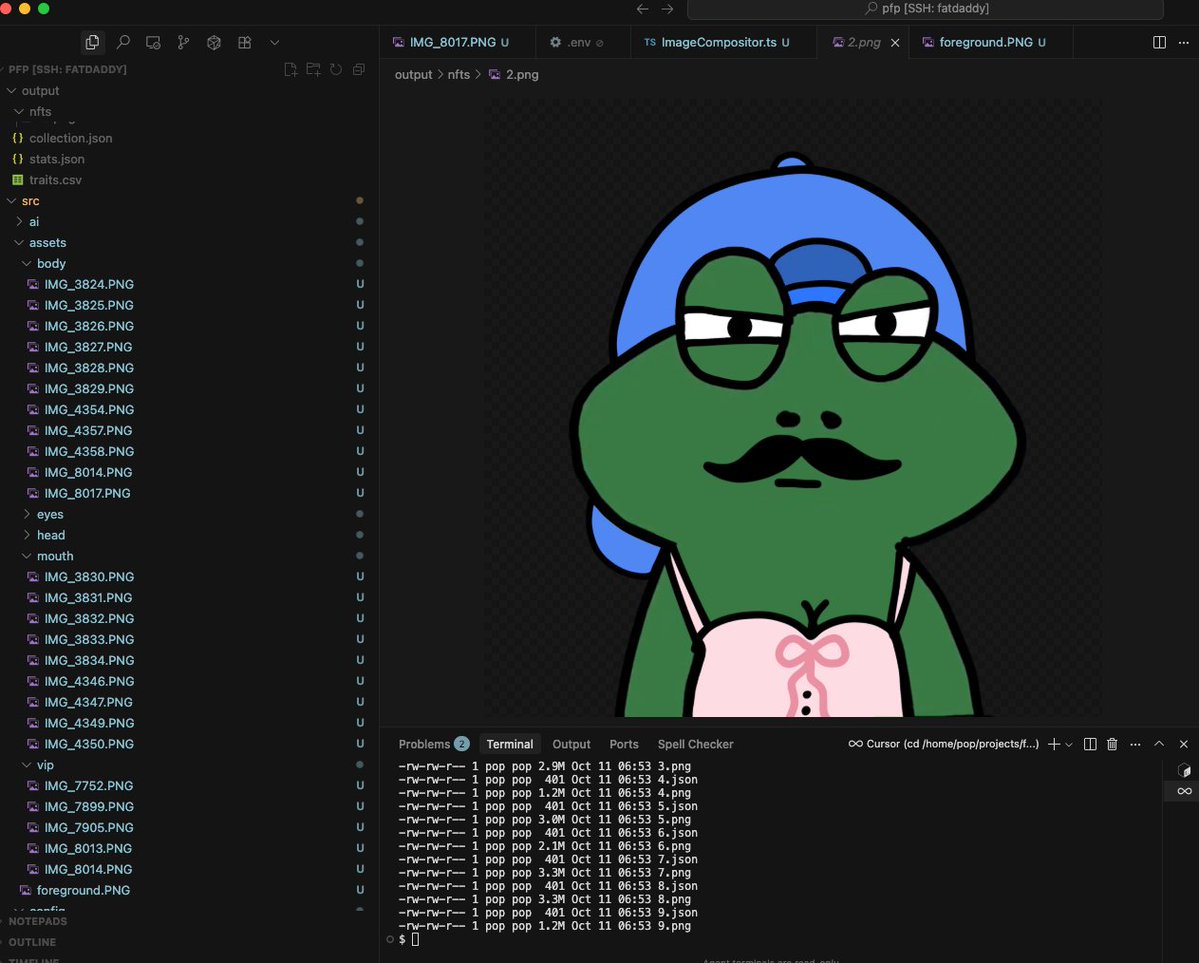
Task: Open editor more actions ellipsis
Action: 1184,43
